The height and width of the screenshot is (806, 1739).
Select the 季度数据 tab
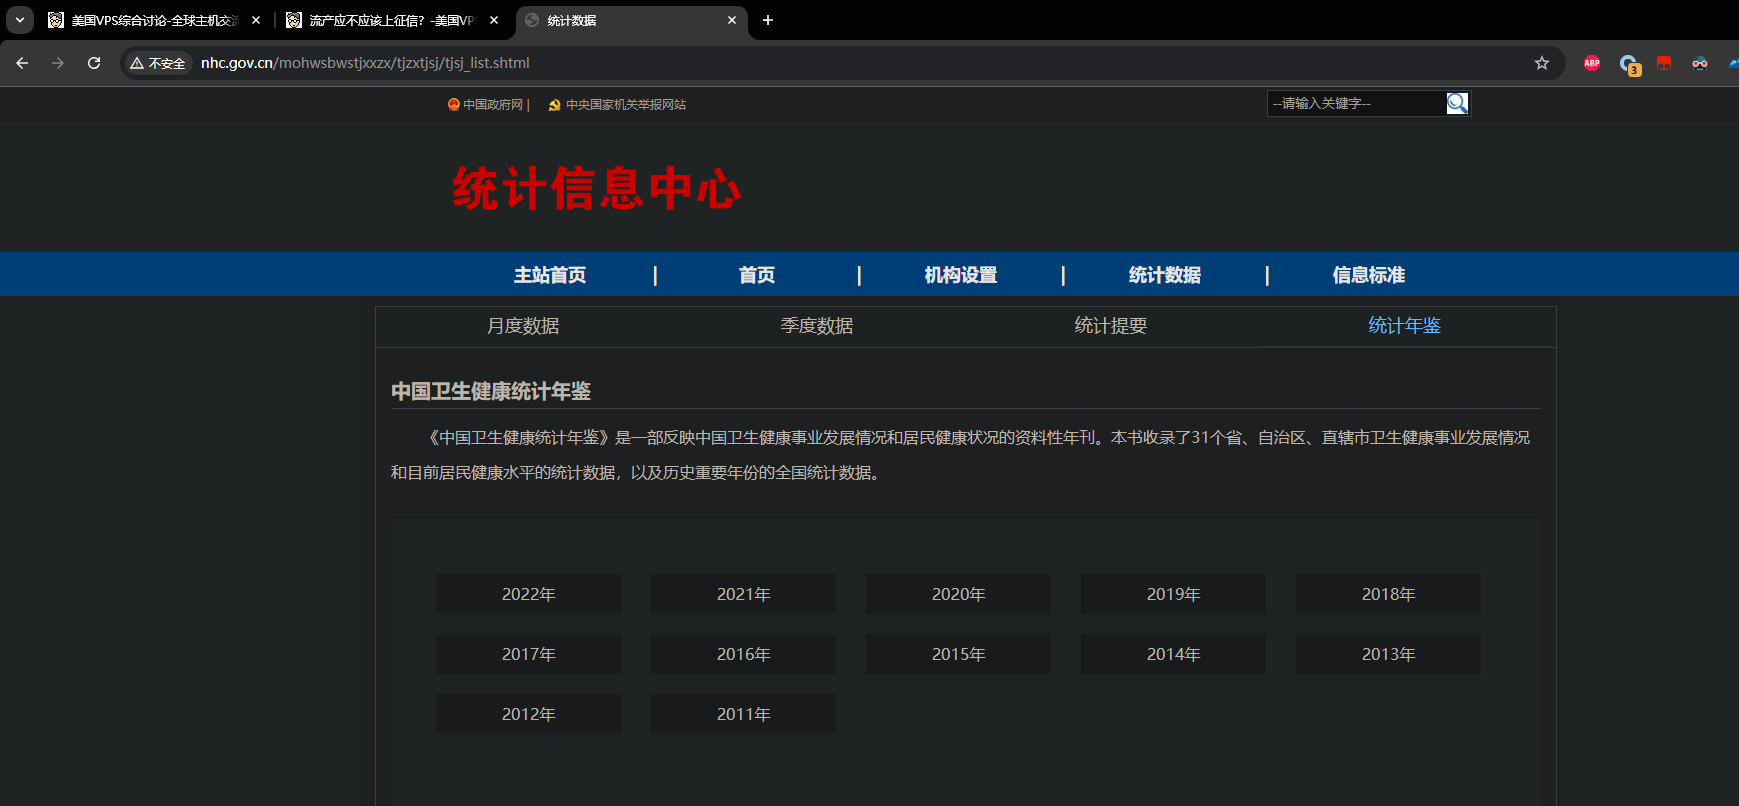pos(817,326)
